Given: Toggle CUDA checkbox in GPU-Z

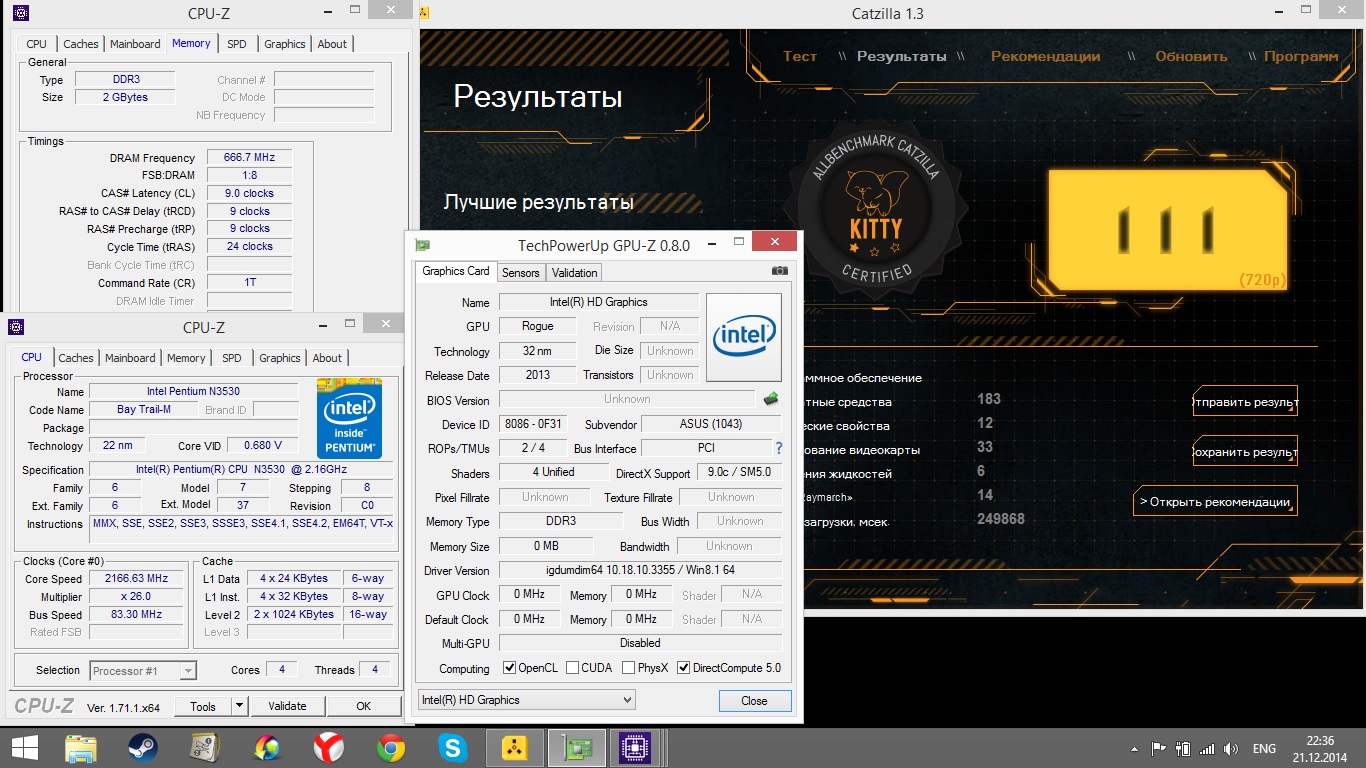Looking at the screenshot, I should click(x=572, y=668).
